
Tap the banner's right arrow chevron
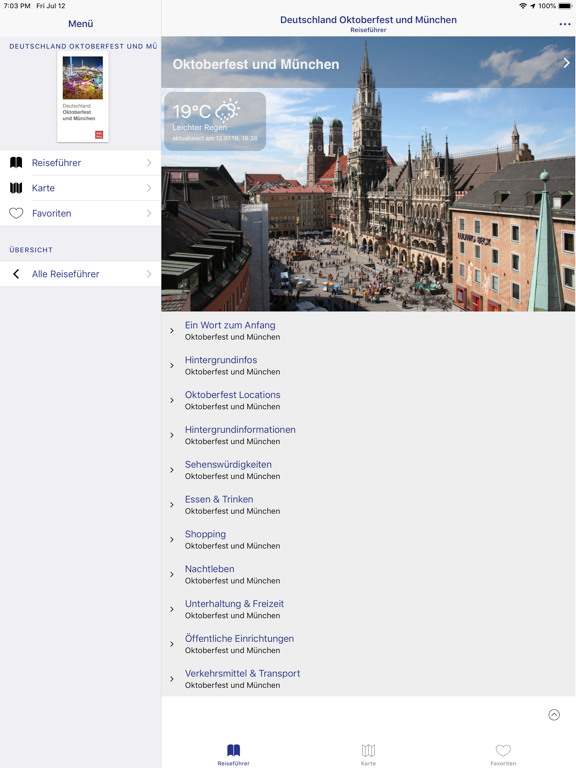pos(566,63)
